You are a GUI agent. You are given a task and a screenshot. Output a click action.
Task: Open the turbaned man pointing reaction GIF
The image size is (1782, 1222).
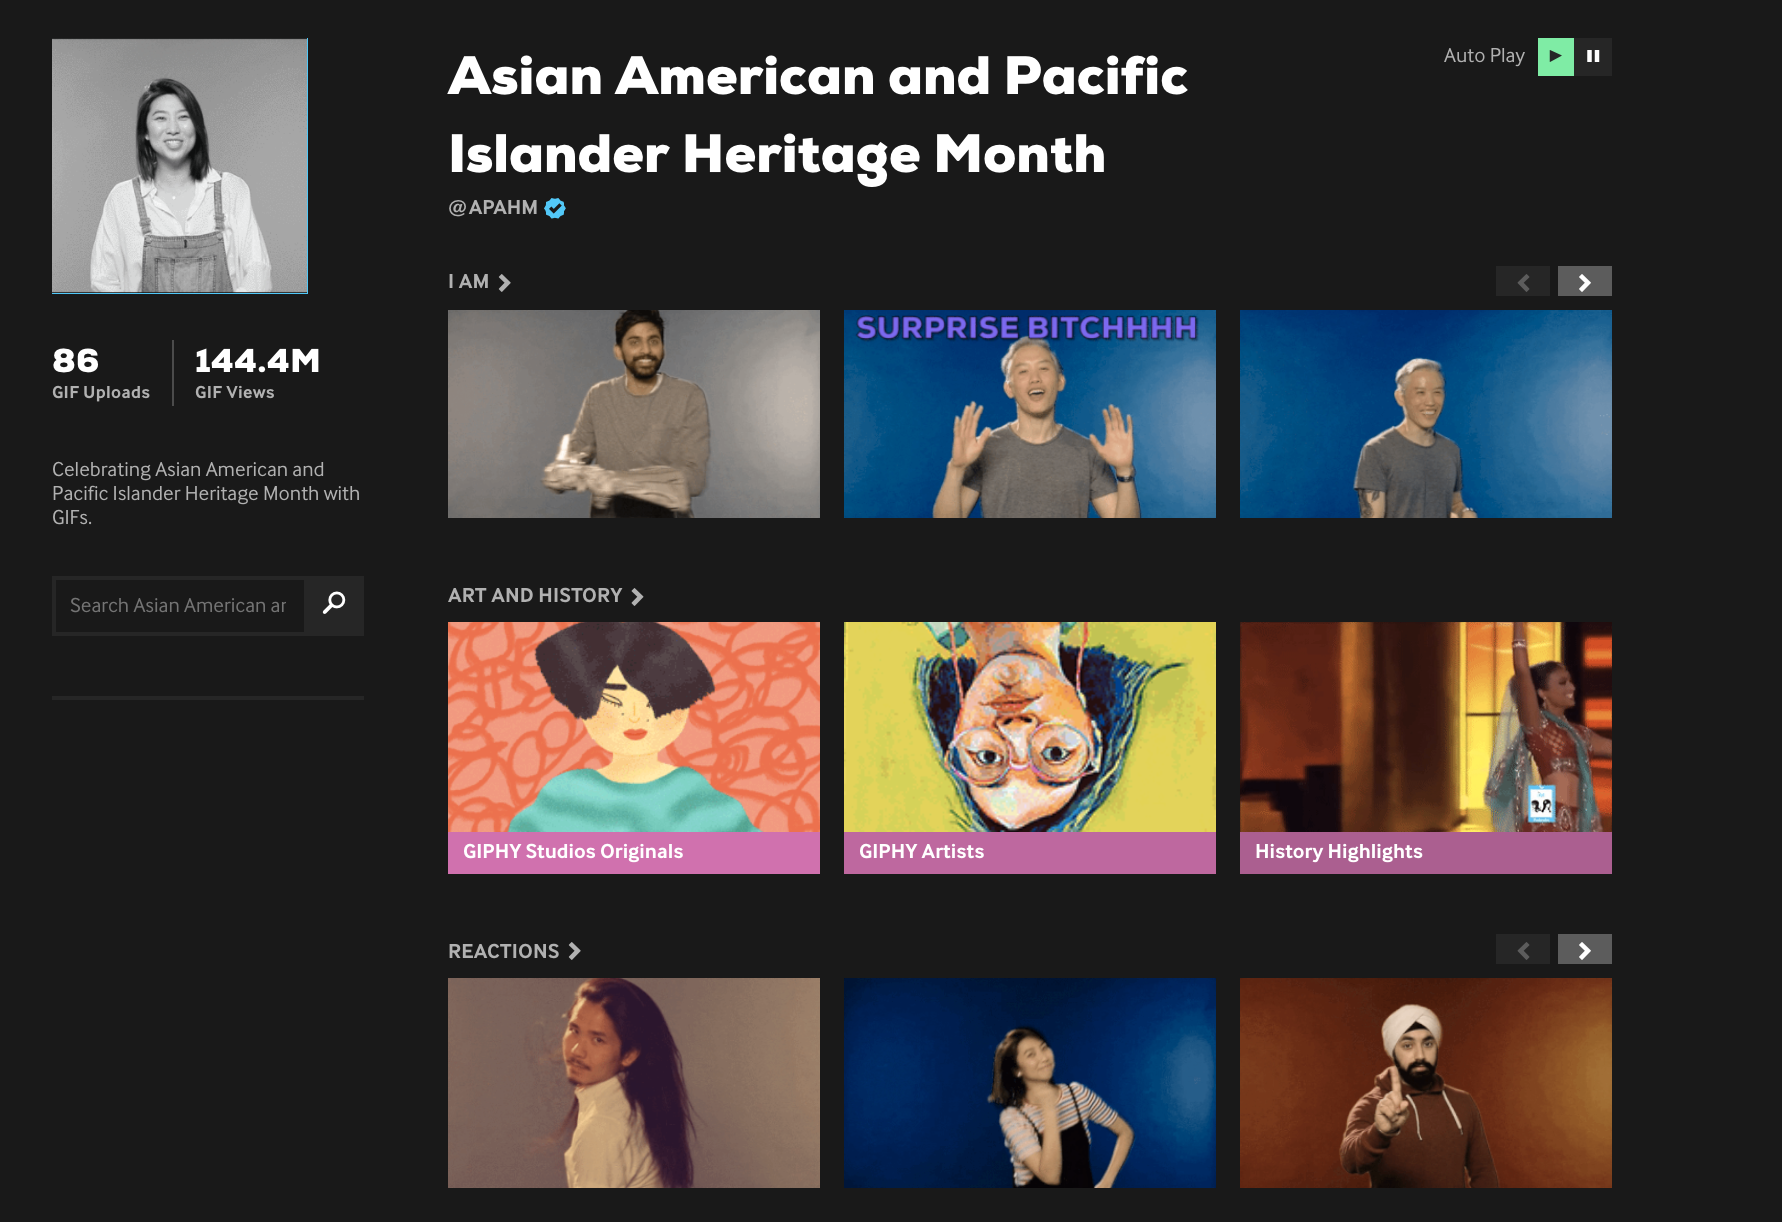point(1426,1083)
